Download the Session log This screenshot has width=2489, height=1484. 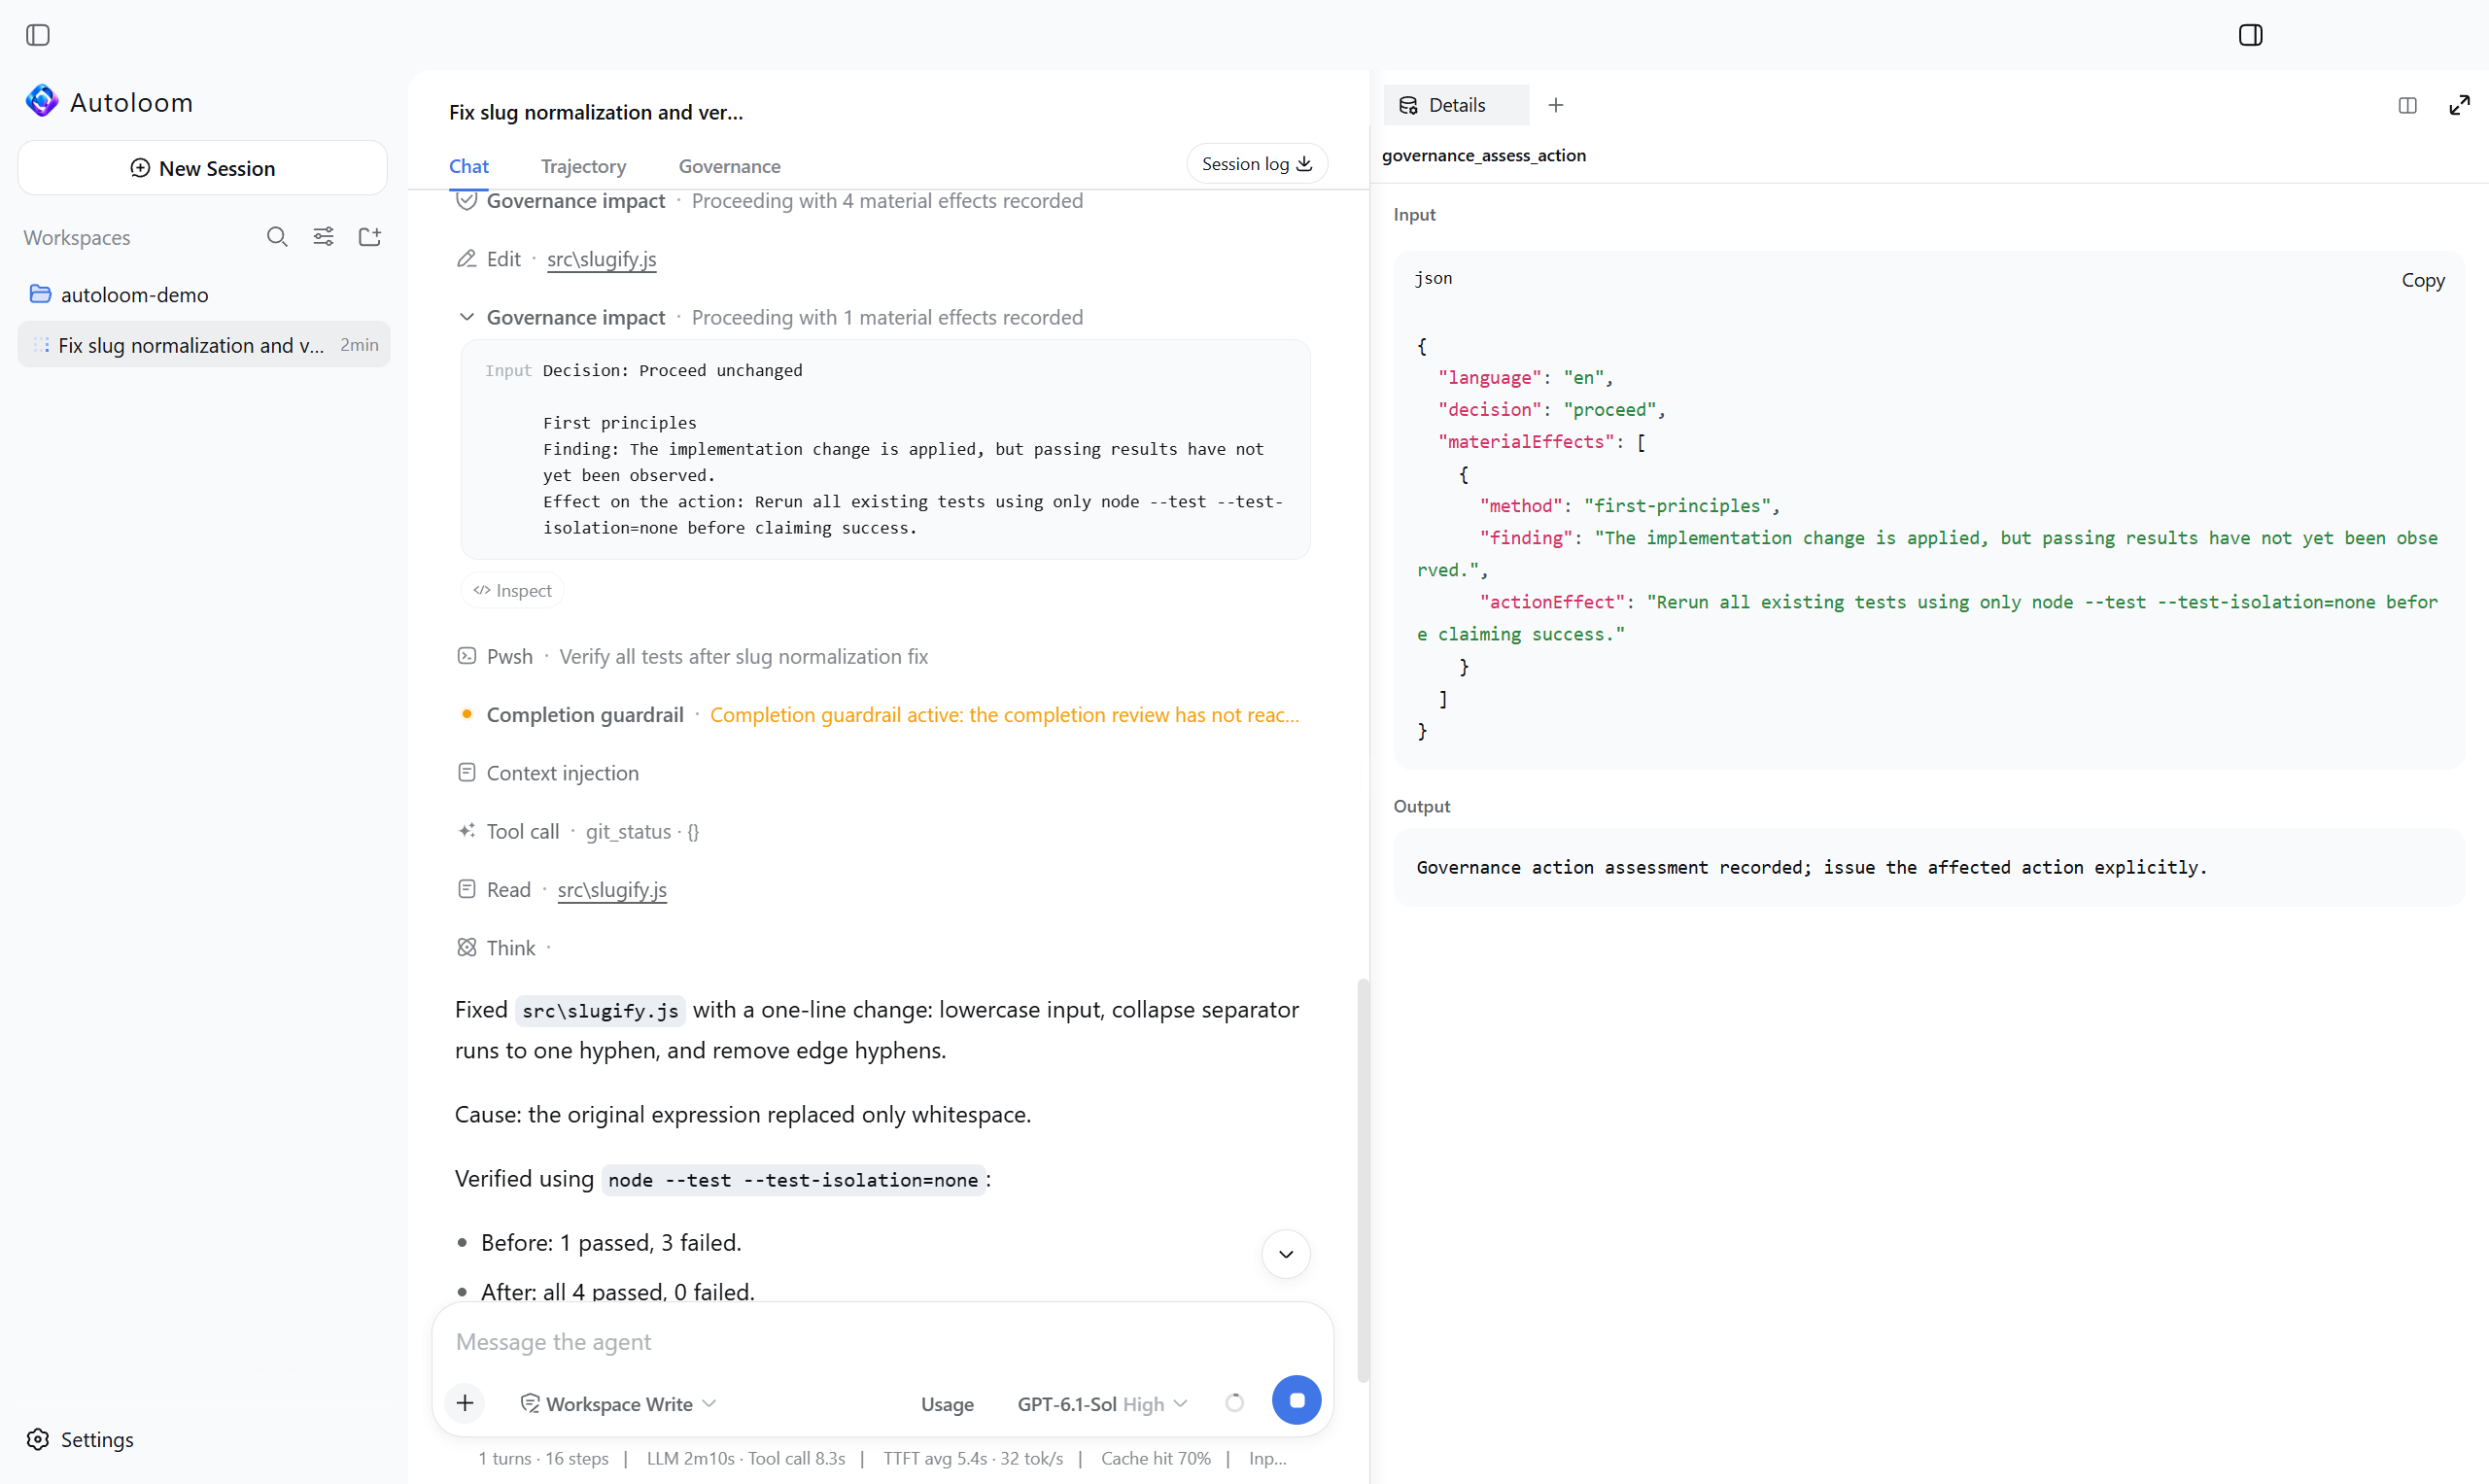1256,164
